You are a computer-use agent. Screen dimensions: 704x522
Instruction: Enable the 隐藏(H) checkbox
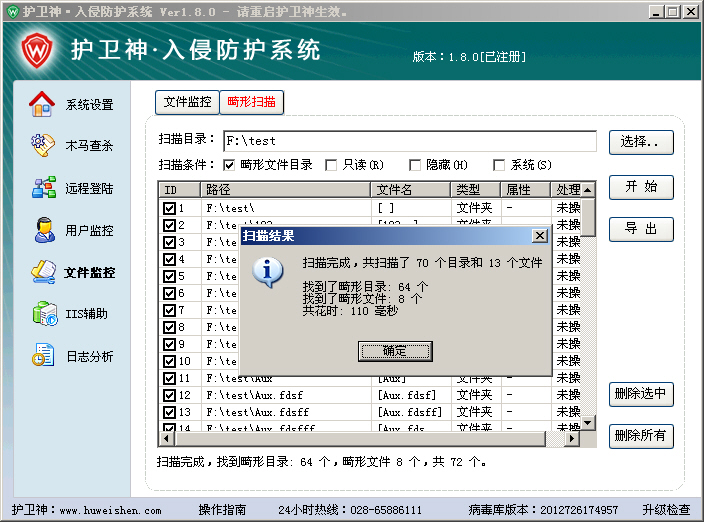coord(414,165)
